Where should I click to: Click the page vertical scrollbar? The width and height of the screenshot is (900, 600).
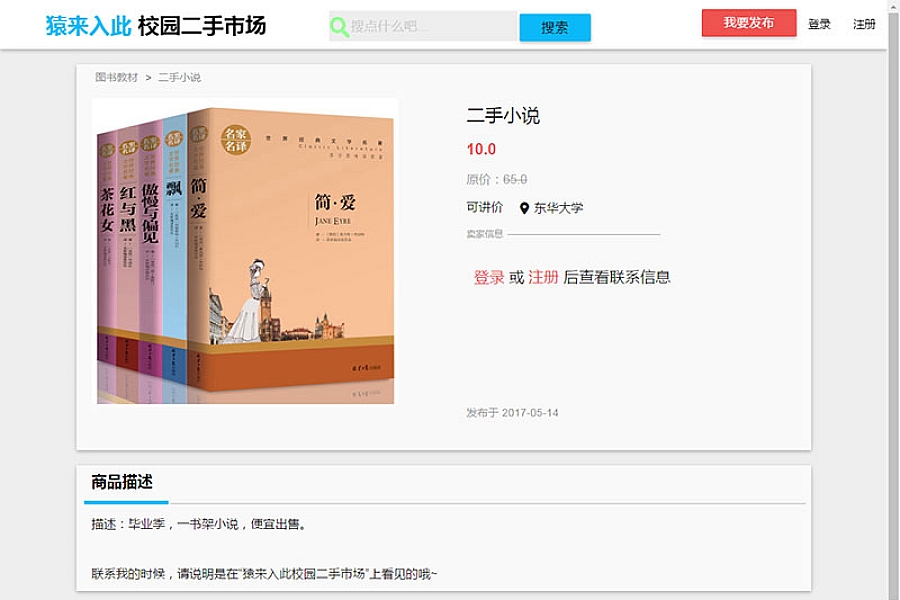click(894, 300)
